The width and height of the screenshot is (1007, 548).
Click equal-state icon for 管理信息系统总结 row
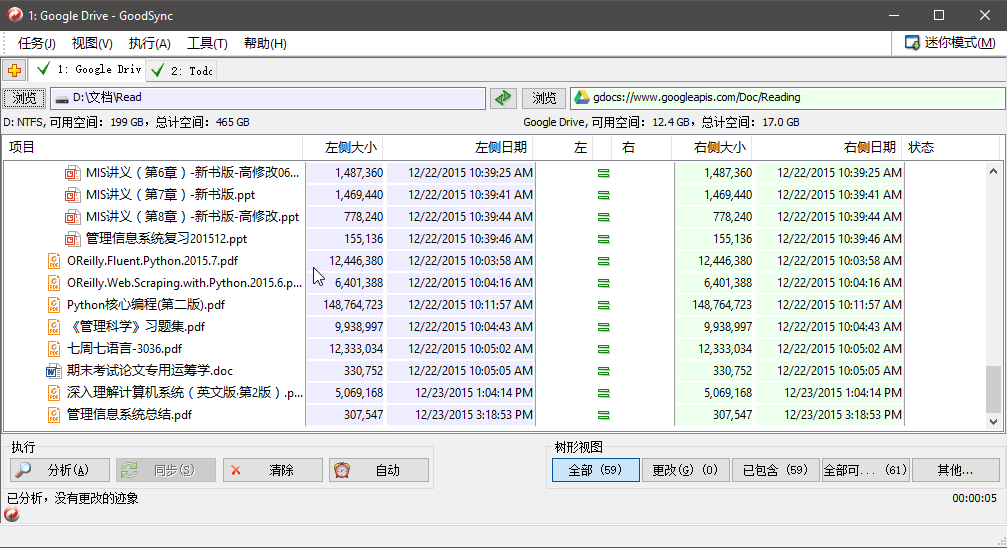[603, 415]
